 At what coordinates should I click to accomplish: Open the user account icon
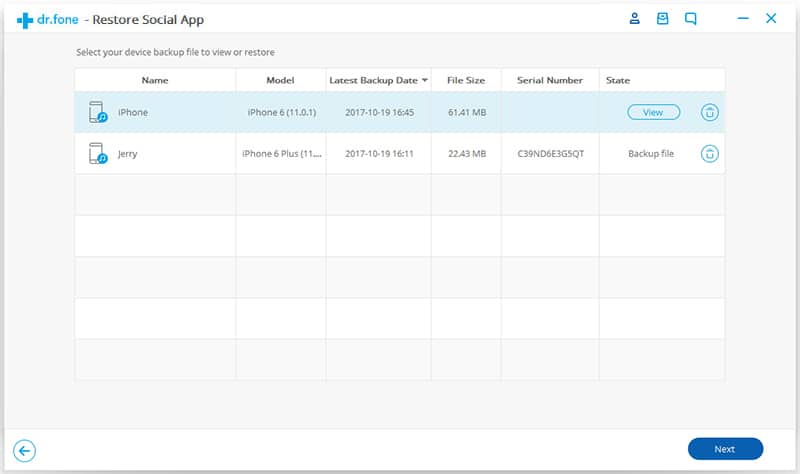[634, 19]
